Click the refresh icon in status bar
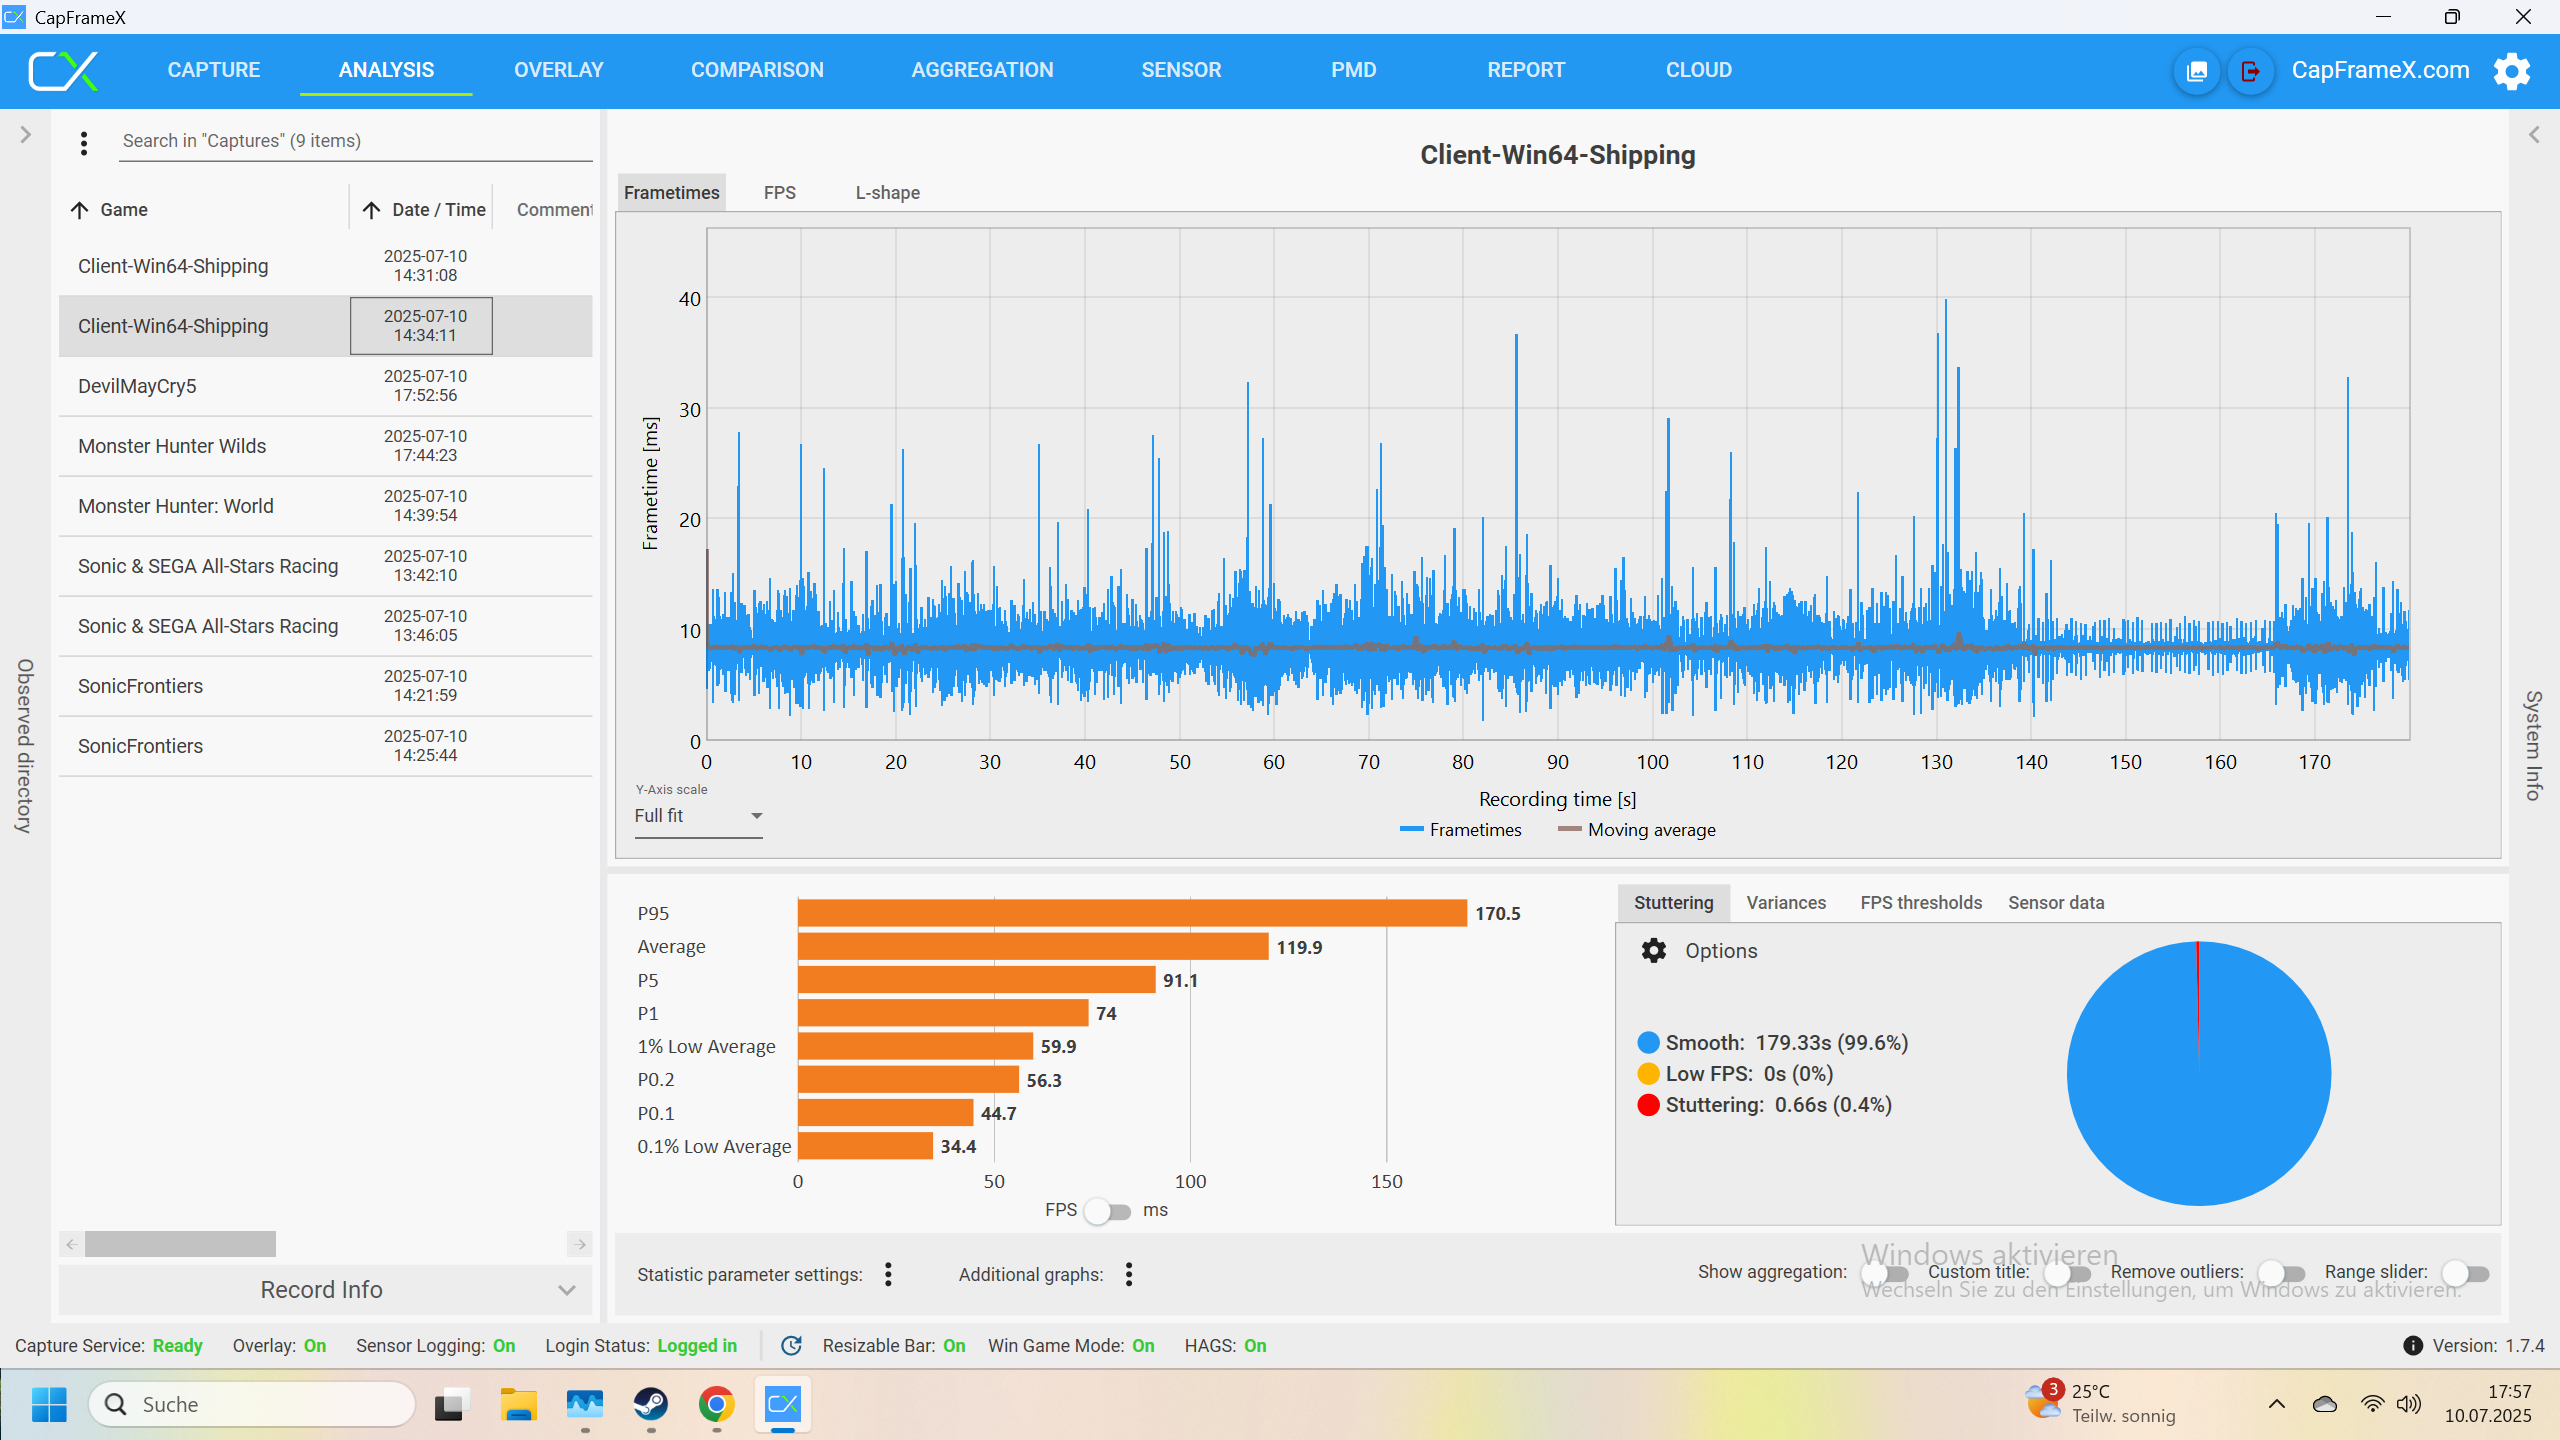The image size is (2560, 1440). pos(791,1346)
